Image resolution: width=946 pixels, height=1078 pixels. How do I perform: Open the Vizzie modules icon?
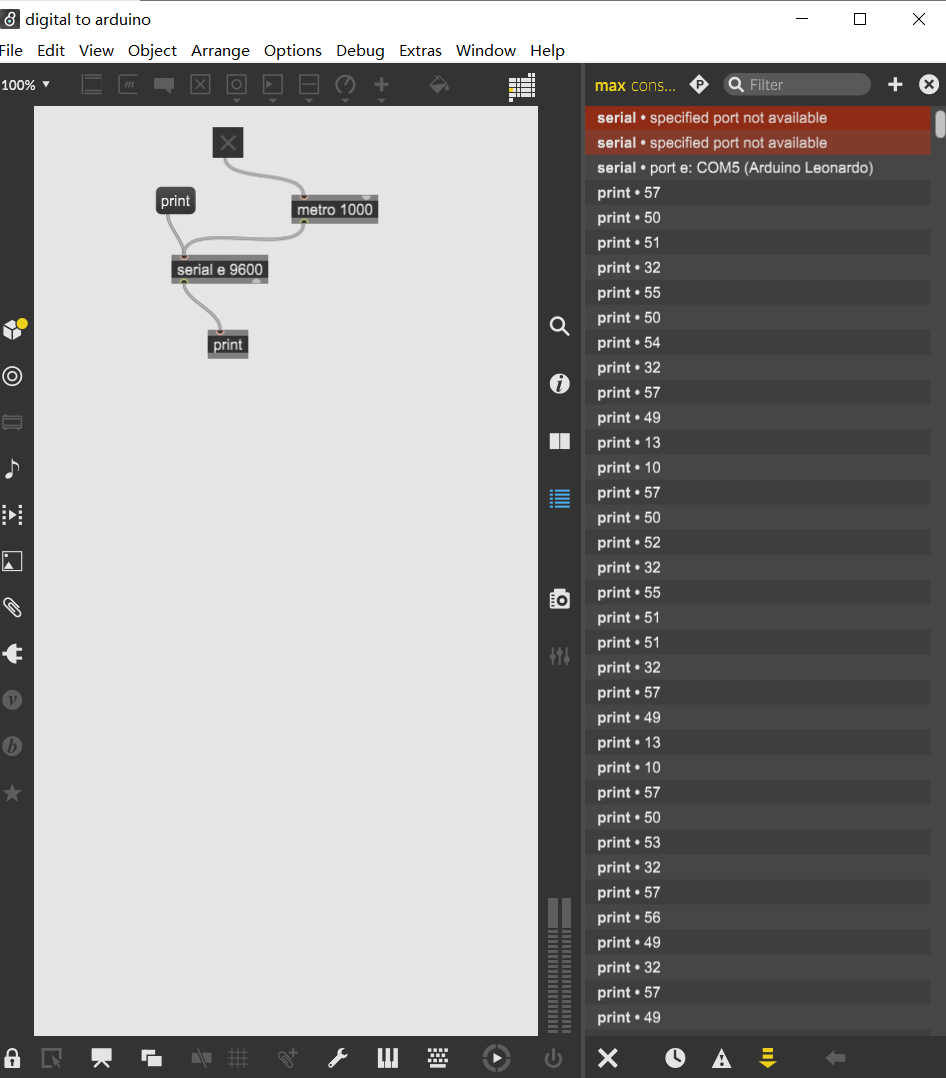tap(12, 700)
